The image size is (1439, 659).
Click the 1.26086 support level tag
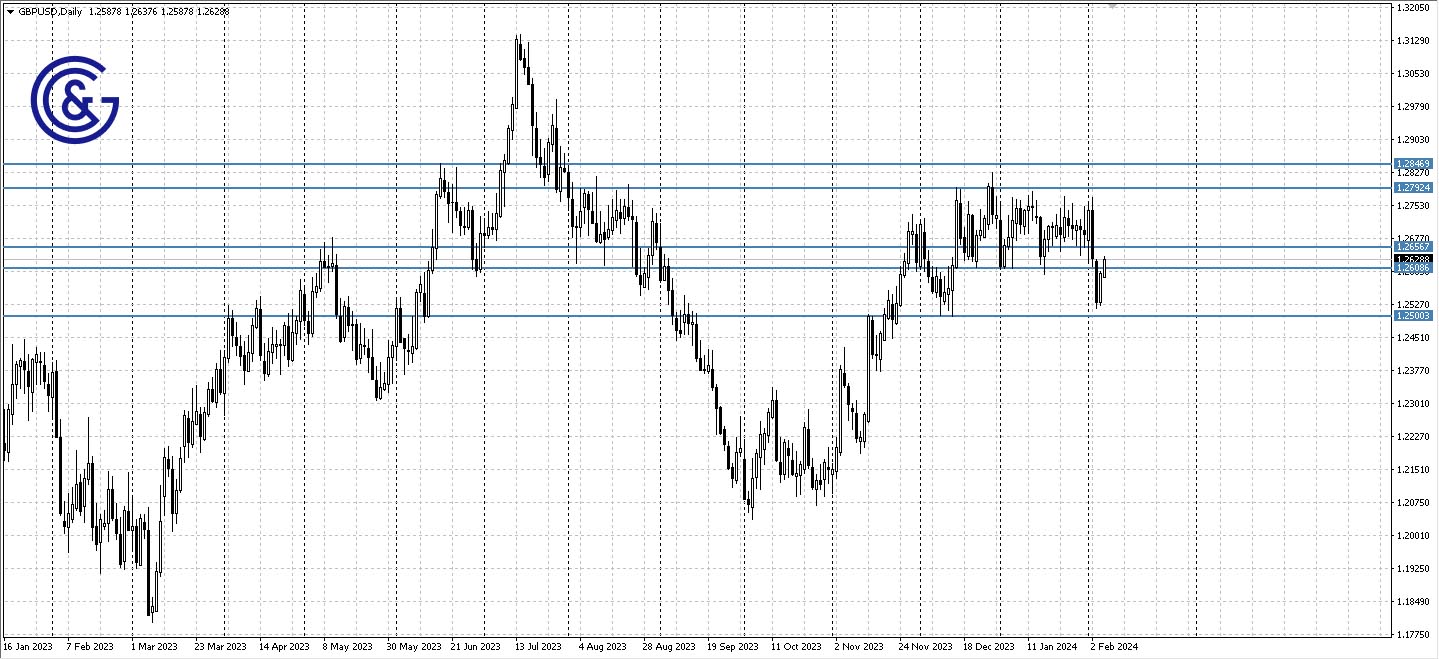pos(1413,268)
